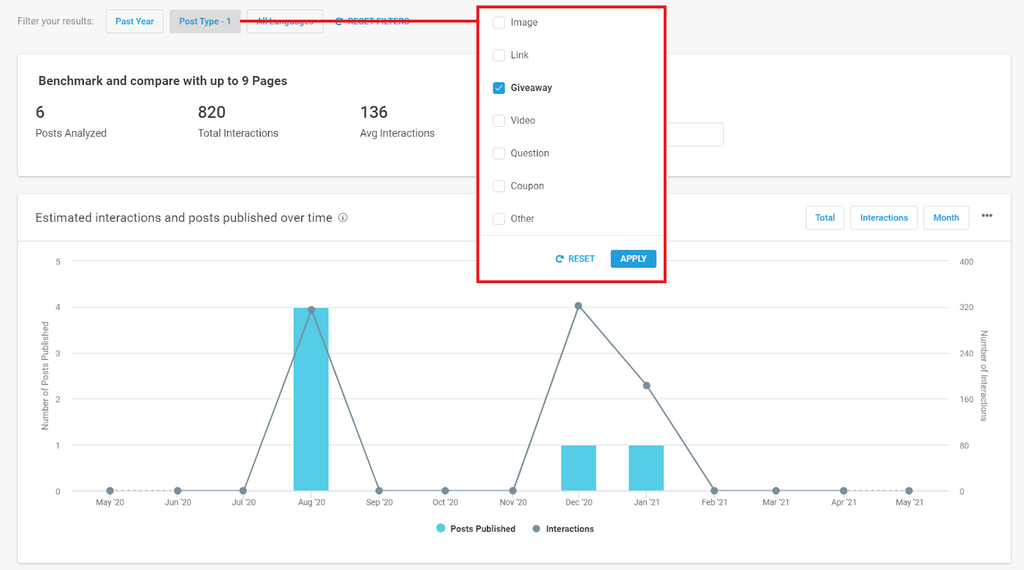The image size is (1024, 570).
Task: Toggle the Posts Published legend marker
Action: tap(441, 528)
